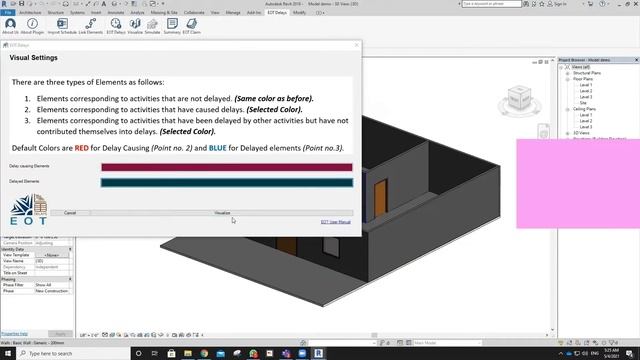This screenshot has width=640, height=360.
Task: Open Level 3 under Ceiling Plans
Action: pyautogui.click(x=585, y=127)
